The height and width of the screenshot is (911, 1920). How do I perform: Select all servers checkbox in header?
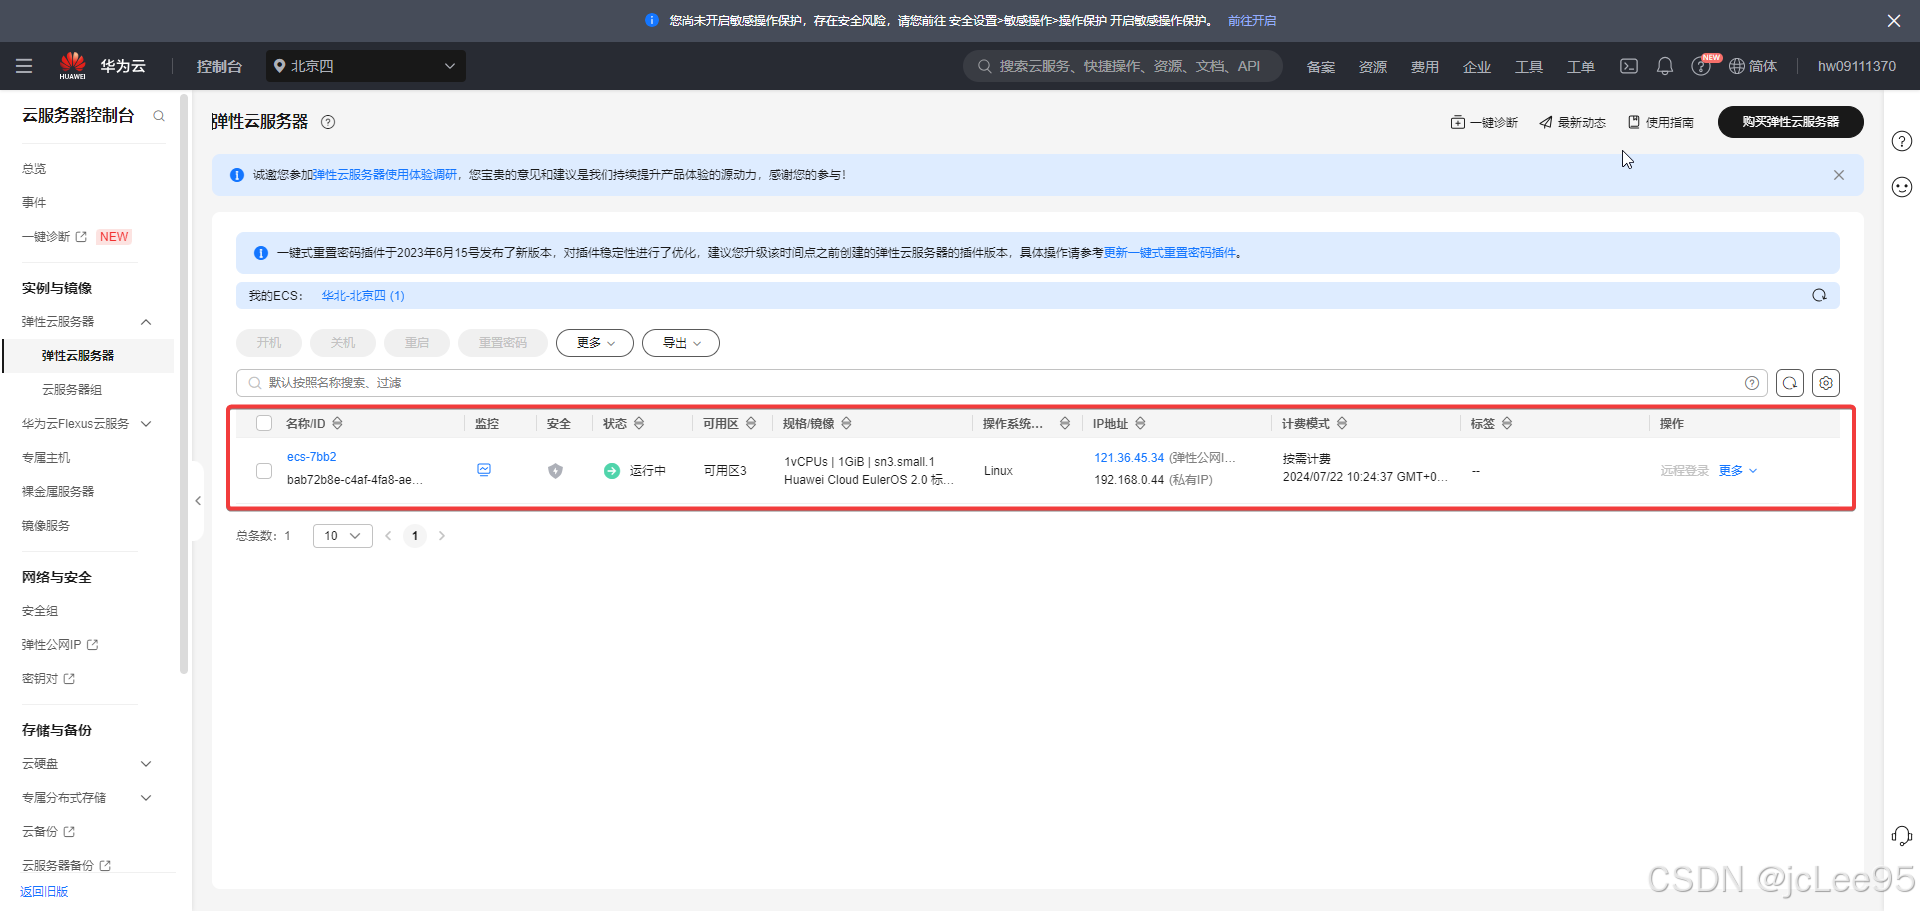[264, 424]
